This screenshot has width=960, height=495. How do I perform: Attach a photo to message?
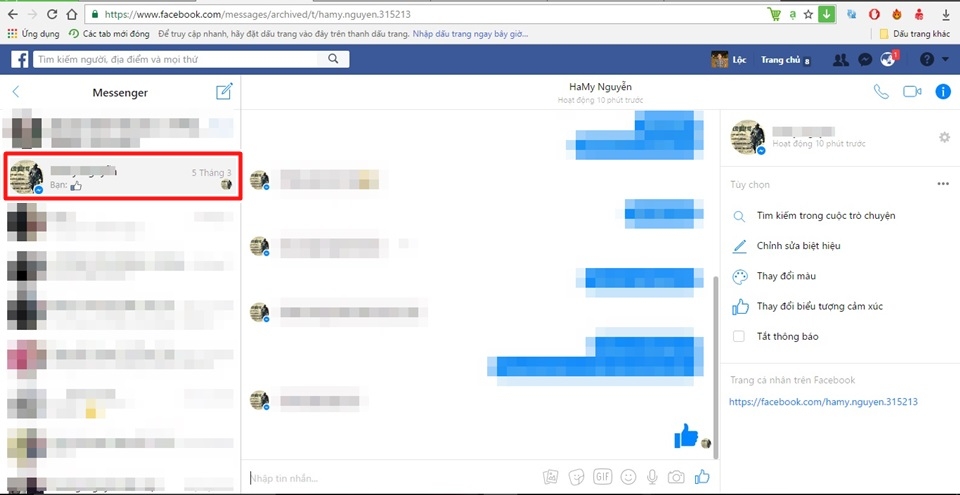point(551,477)
